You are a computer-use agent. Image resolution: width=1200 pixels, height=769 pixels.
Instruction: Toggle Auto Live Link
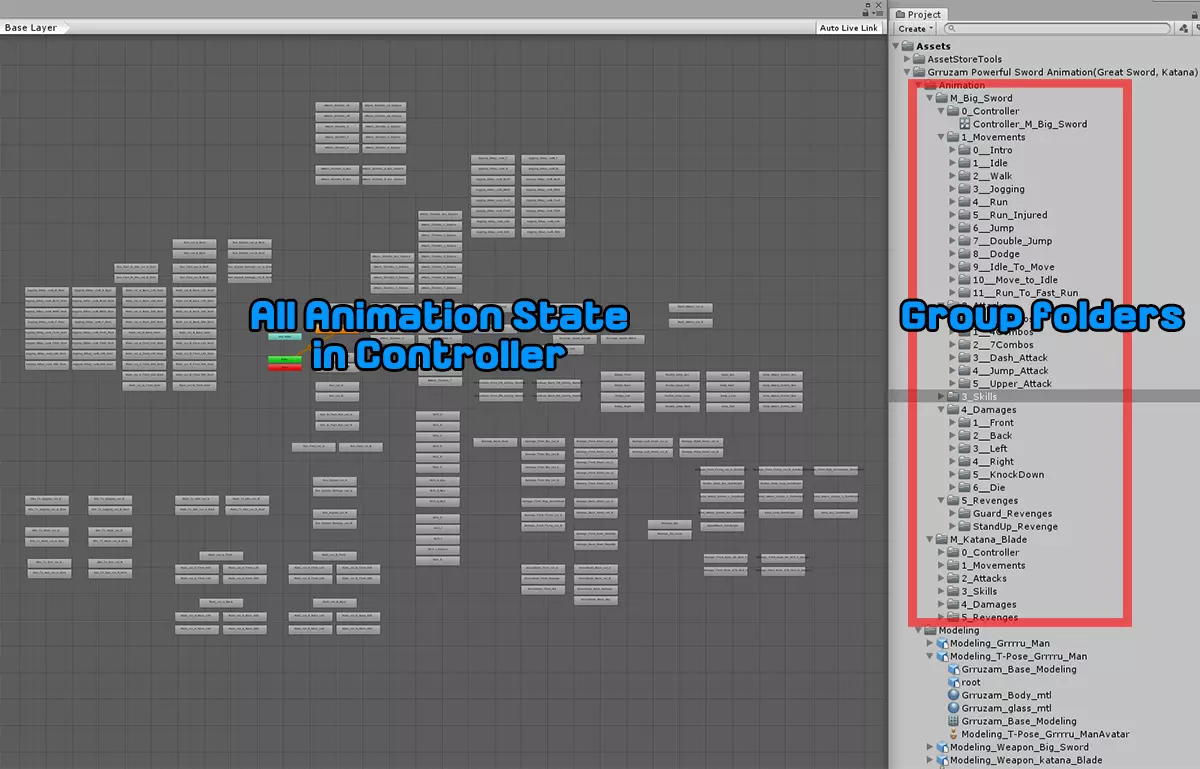coord(849,28)
